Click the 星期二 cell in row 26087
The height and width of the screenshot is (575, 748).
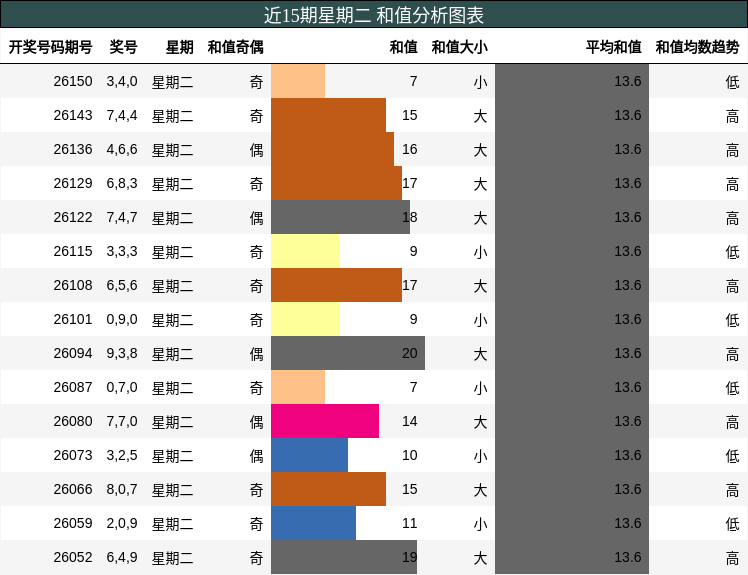pos(173,388)
